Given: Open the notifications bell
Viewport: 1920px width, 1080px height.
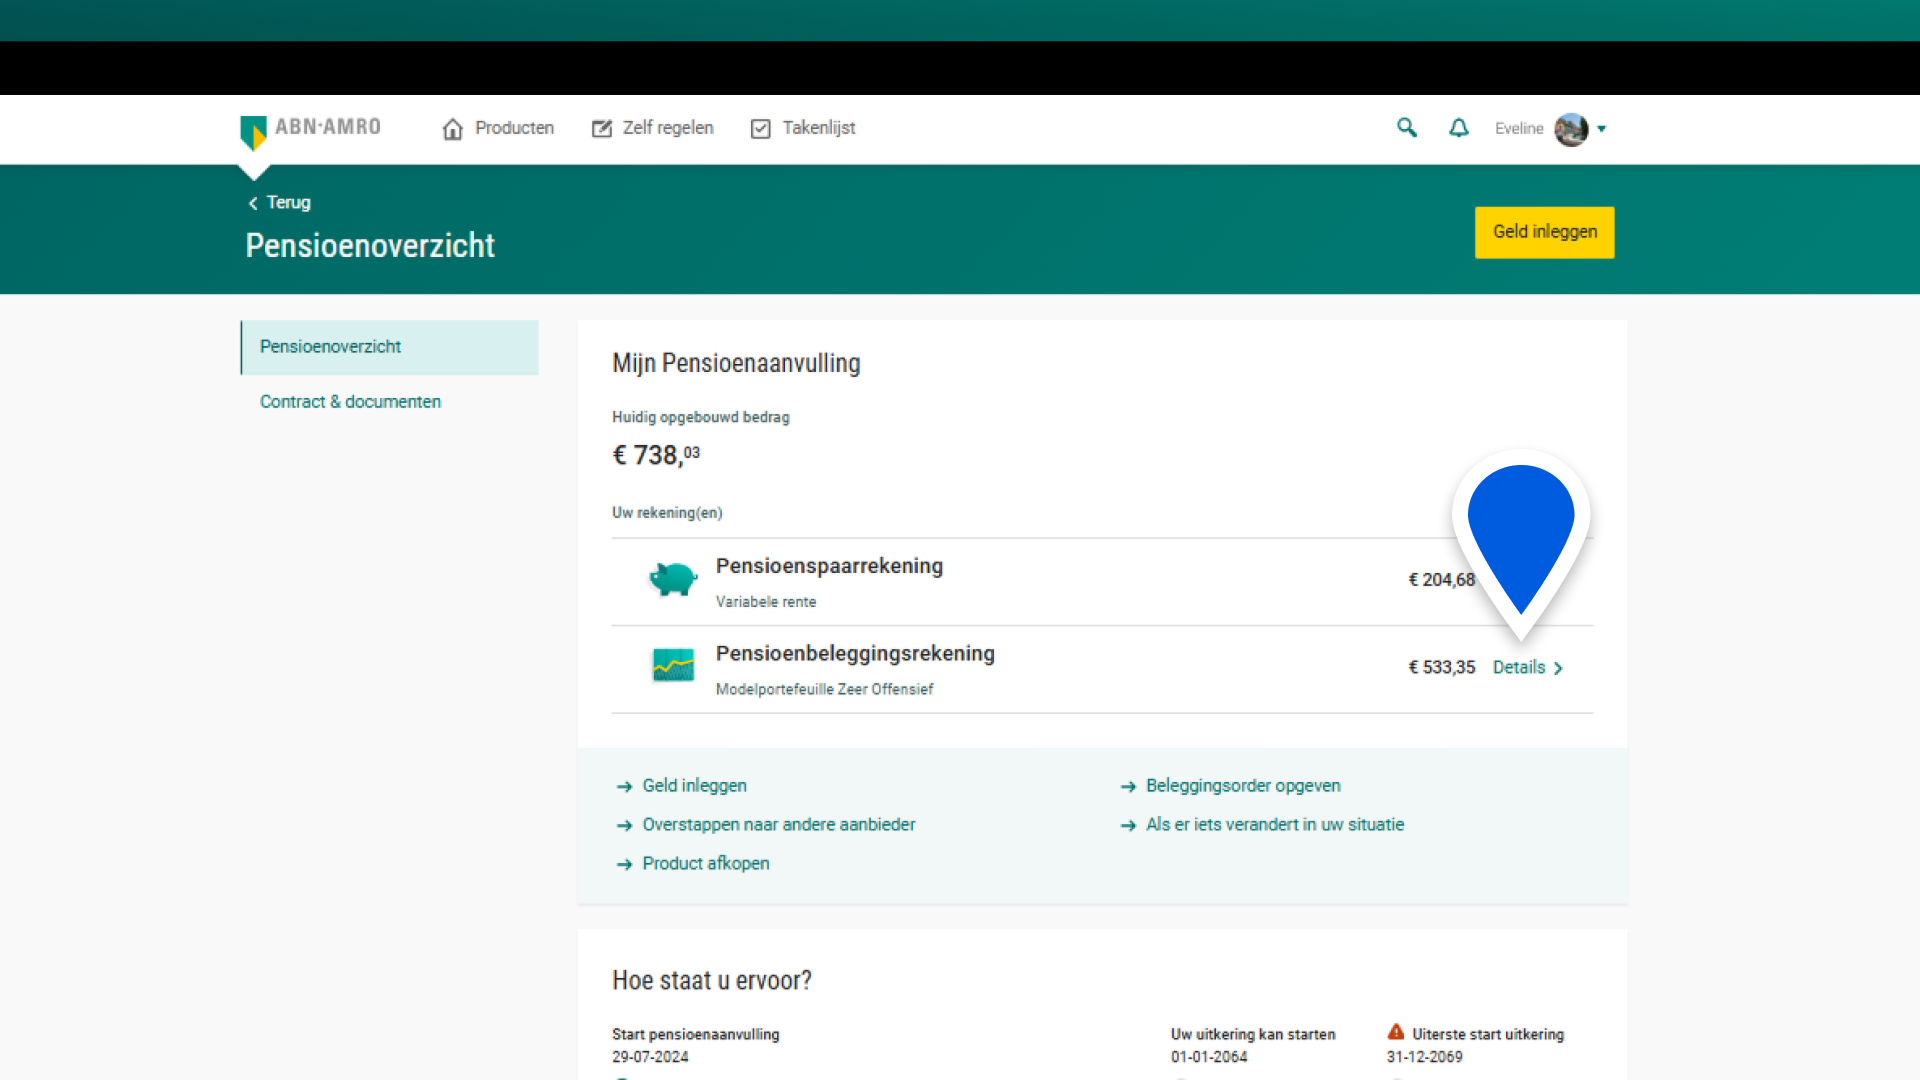Looking at the screenshot, I should (x=1458, y=128).
